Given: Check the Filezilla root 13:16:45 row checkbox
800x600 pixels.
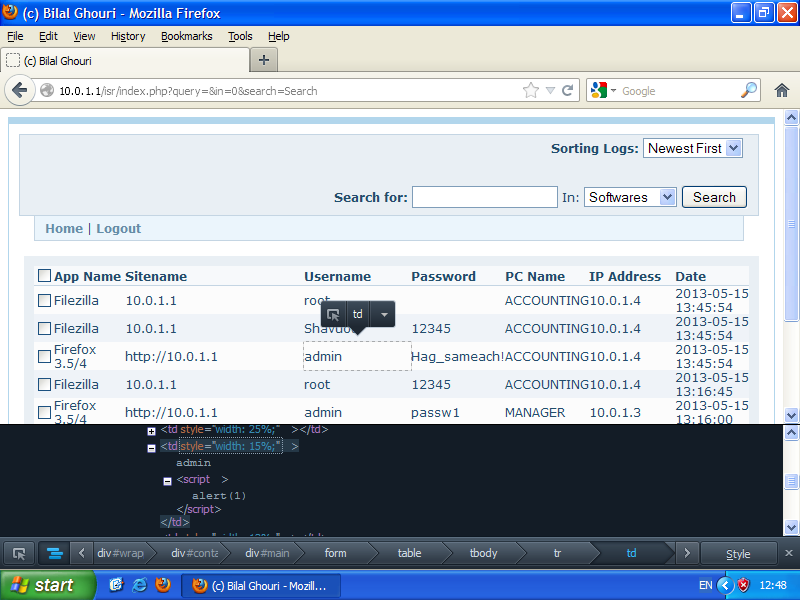Looking at the screenshot, I should (x=44, y=384).
